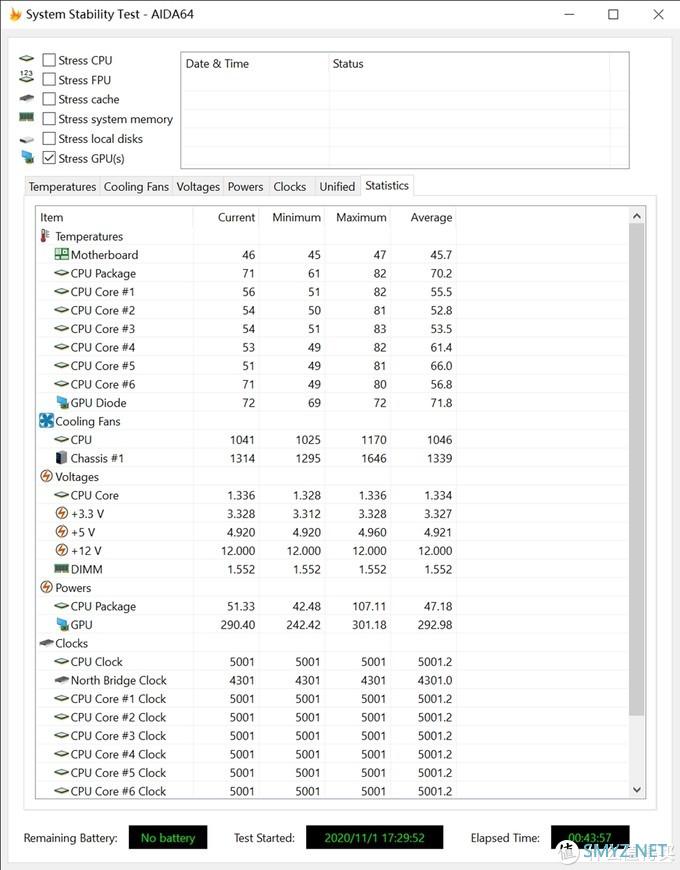The width and height of the screenshot is (680, 870).
Task: Click the Voltages lightning icon
Action: point(47,476)
